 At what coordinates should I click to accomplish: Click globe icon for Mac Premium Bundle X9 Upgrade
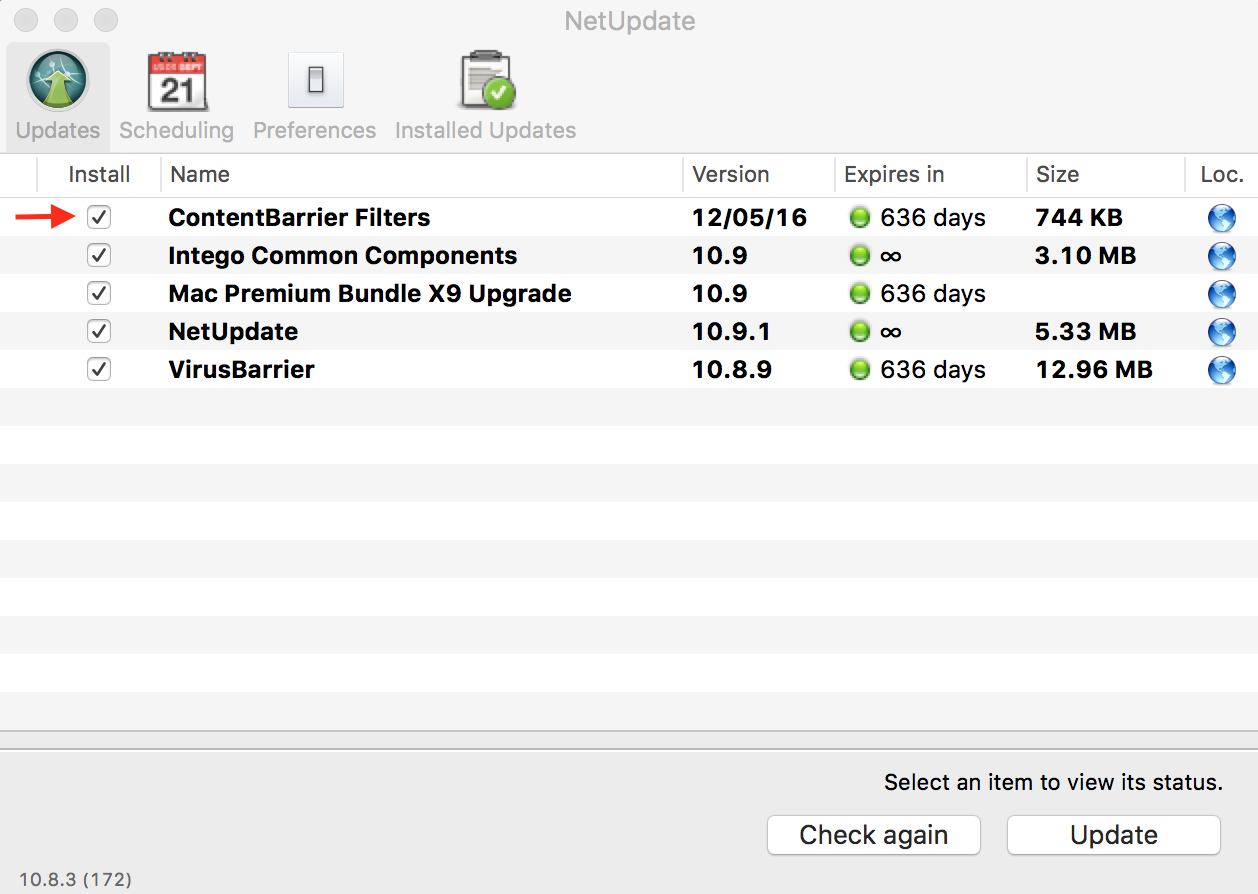coord(1222,294)
